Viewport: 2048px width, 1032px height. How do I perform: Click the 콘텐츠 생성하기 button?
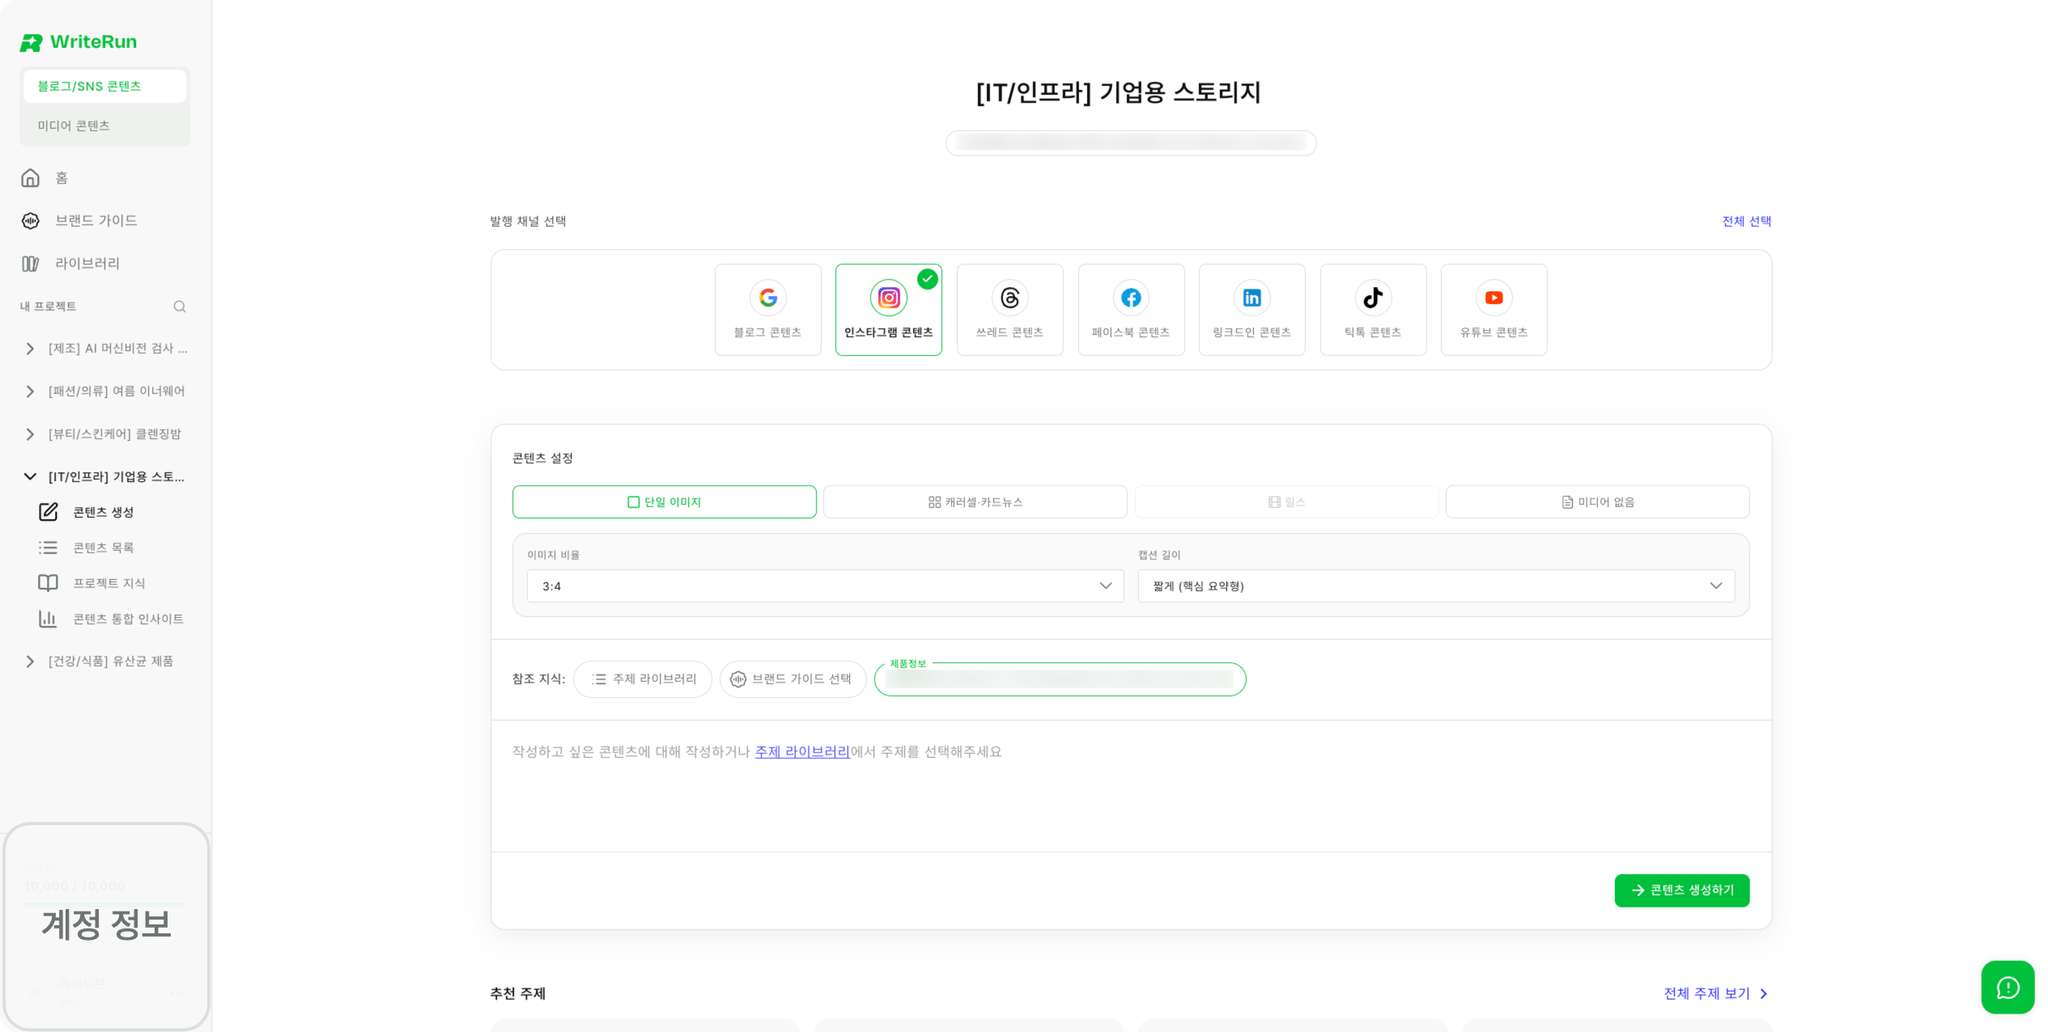click(x=1682, y=891)
